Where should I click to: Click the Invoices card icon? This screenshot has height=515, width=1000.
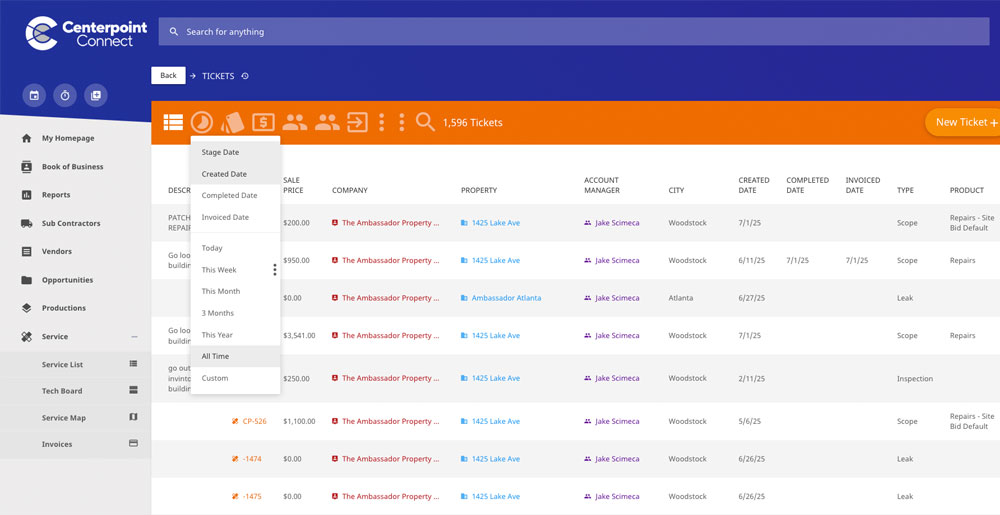click(133, 443)
